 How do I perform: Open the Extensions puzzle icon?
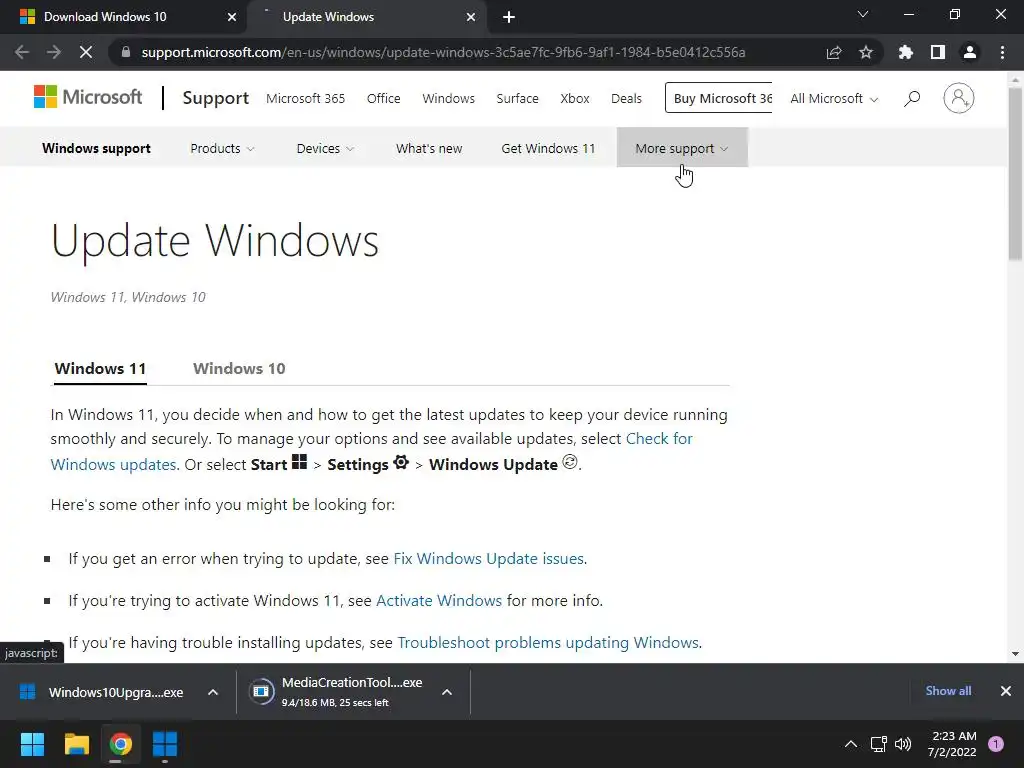tap(906, 52)
